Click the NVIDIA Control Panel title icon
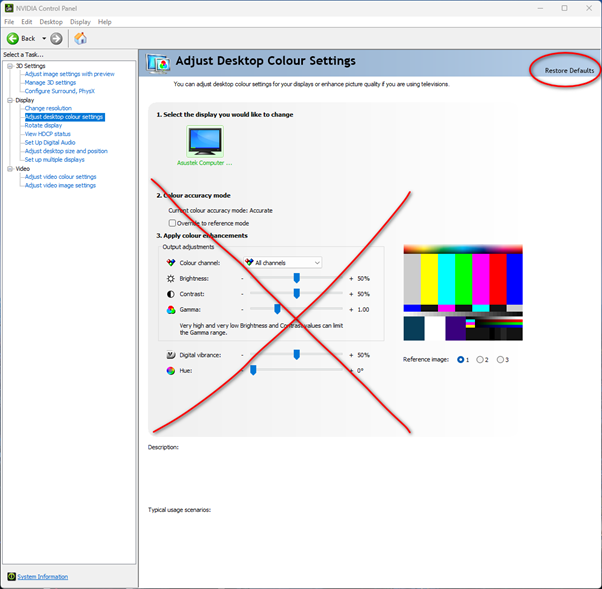This screenshot has height=589, width=602. [x=8, y=8]
